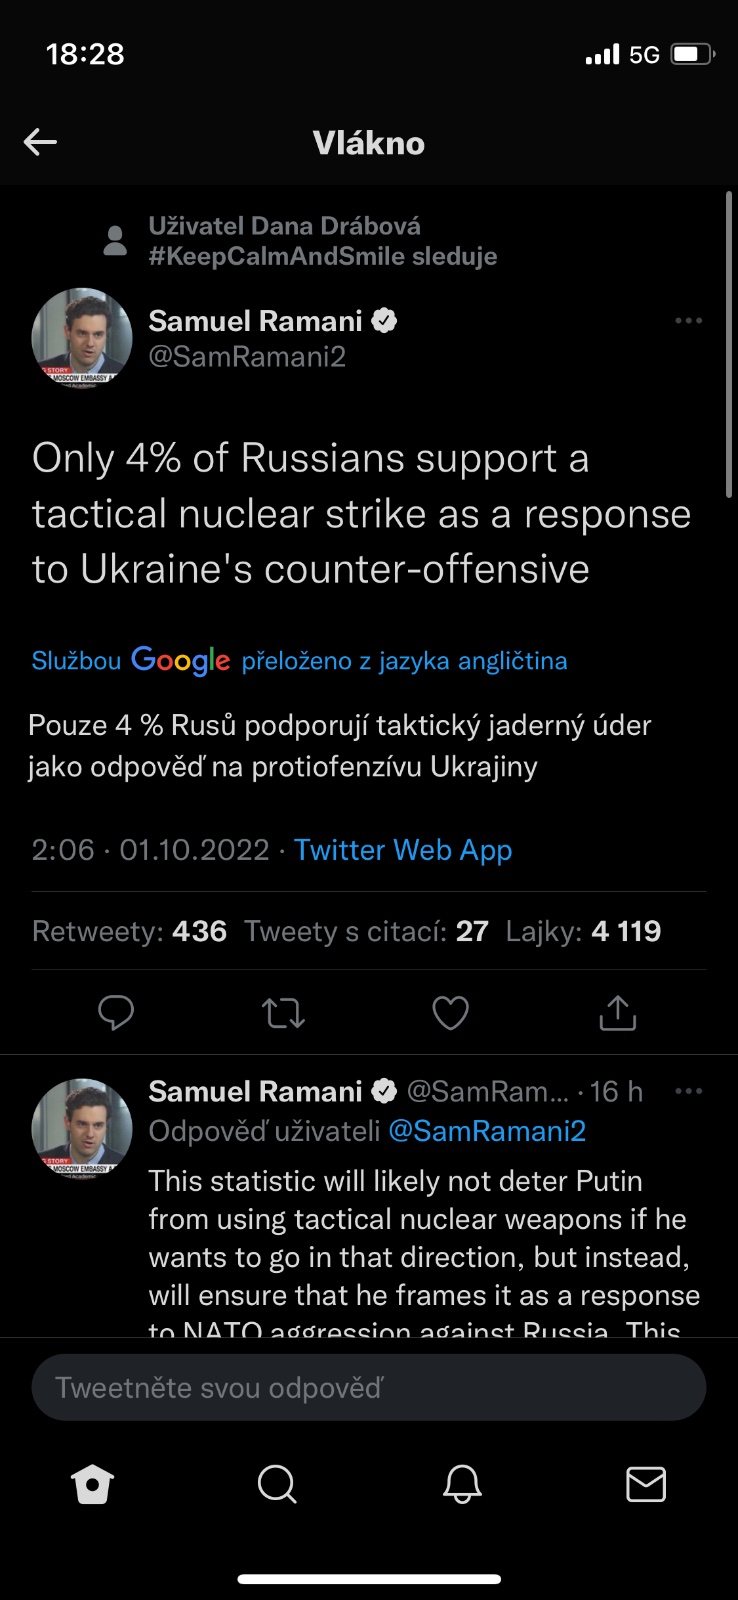Open Notifications bell tab
Image resolution: width=738 pixels, height=1600 pixels.
click(x=462, y=1484)
